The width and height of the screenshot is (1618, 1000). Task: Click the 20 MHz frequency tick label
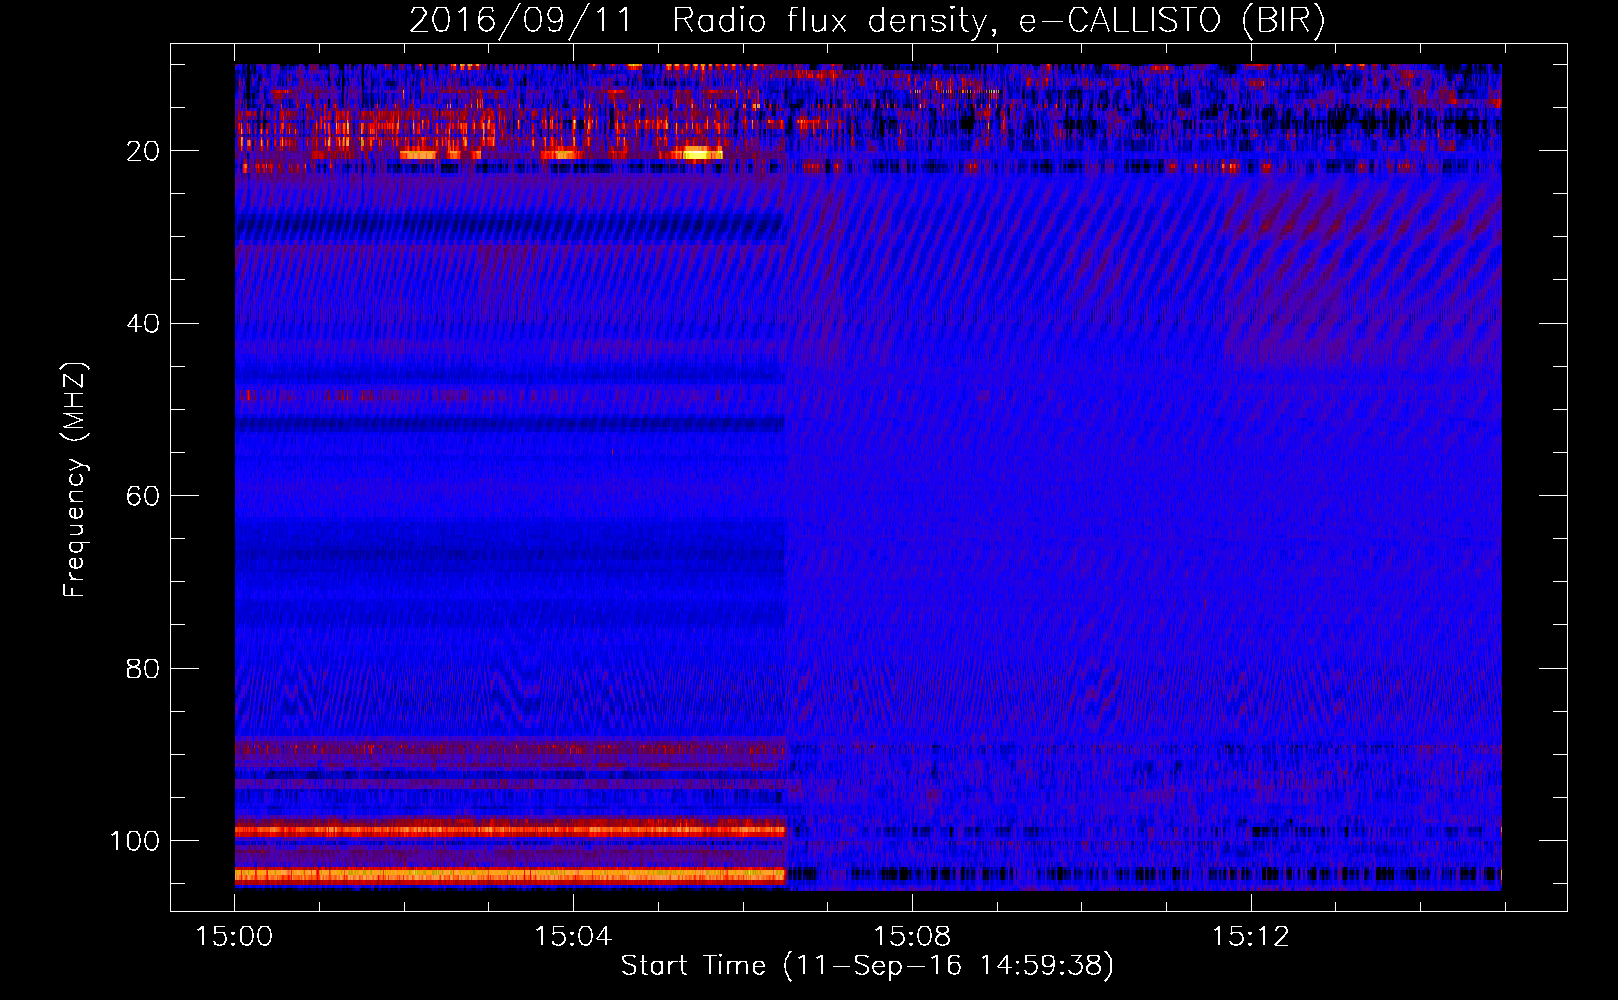click(143, 151)
